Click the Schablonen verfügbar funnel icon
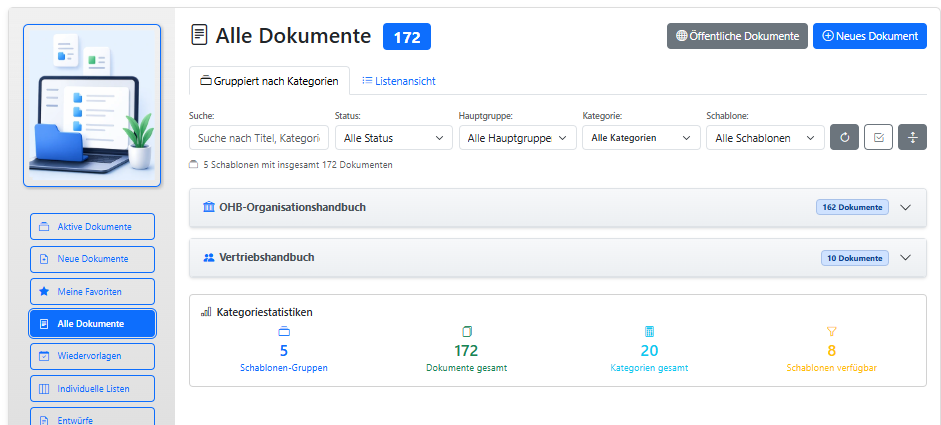This screenshot has width=941, height=425. 831,331
